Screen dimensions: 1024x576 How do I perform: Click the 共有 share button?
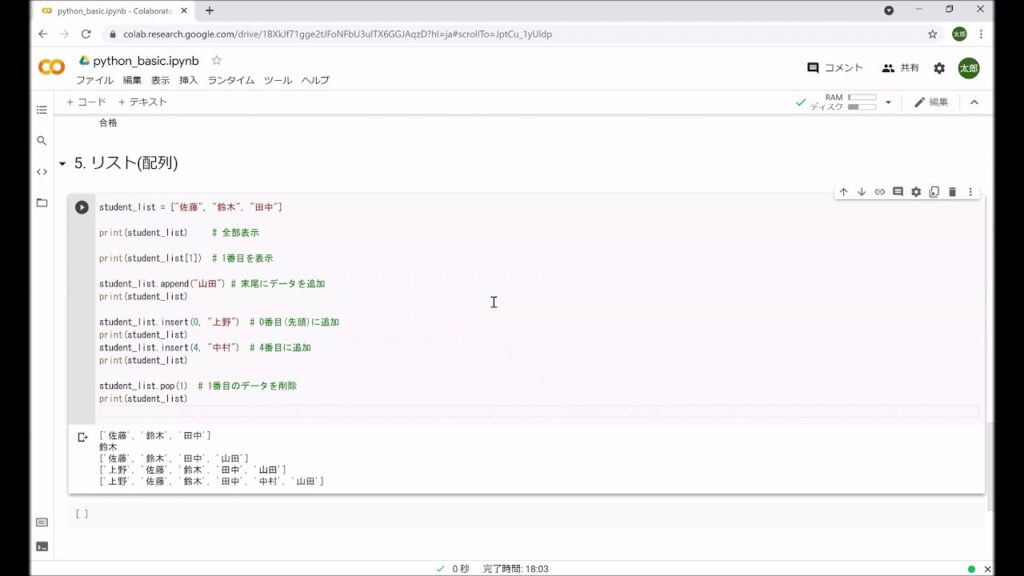(x=900, y=68)
